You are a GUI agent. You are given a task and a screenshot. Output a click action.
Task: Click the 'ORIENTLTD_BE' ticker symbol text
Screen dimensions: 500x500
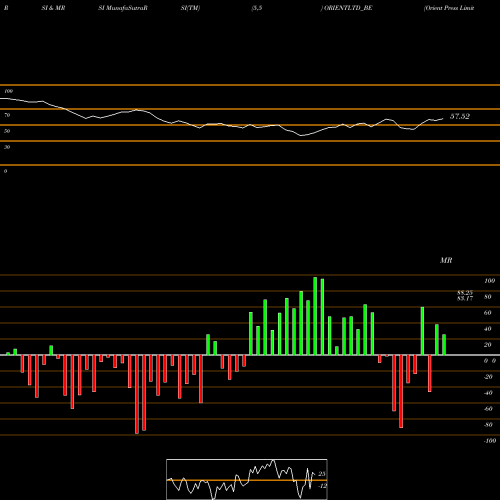click(x=348, y=8)
